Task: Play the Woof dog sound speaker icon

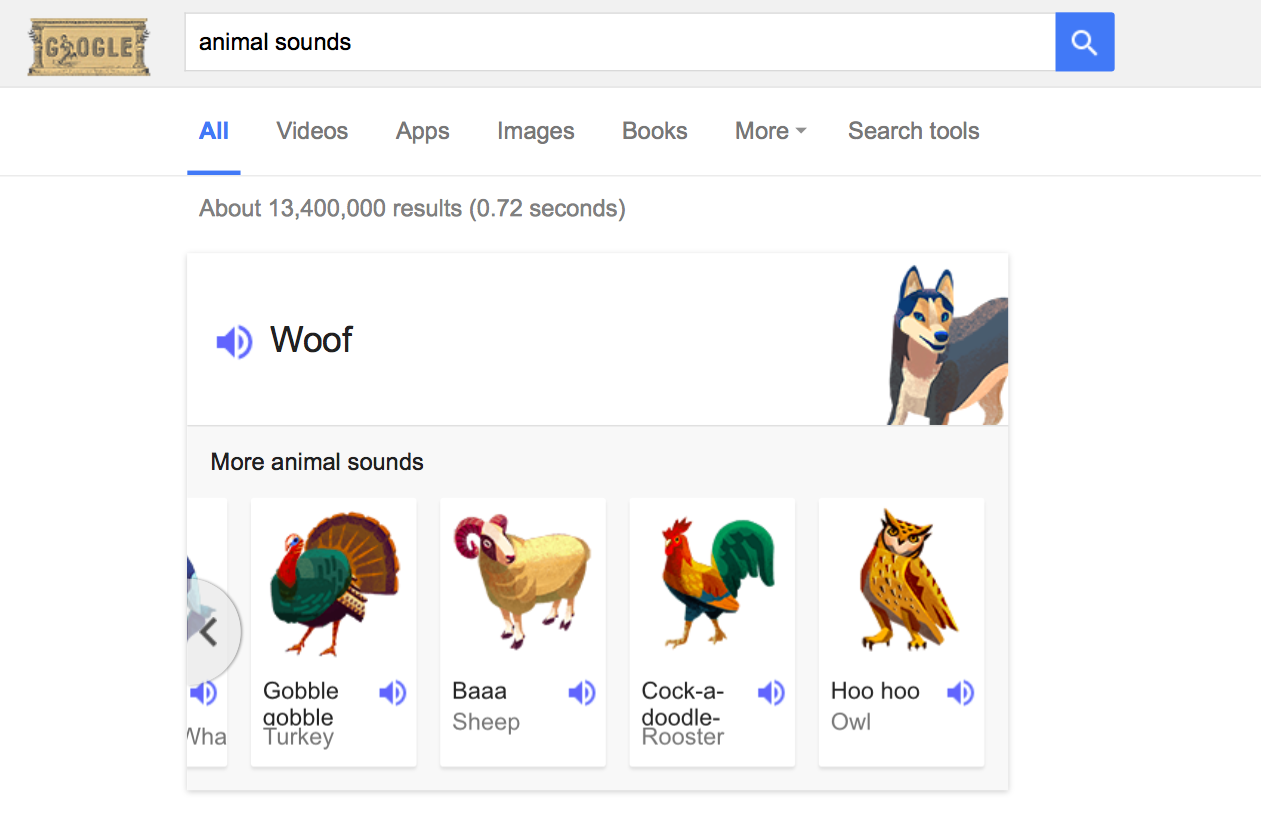Action: pos(234,341)
